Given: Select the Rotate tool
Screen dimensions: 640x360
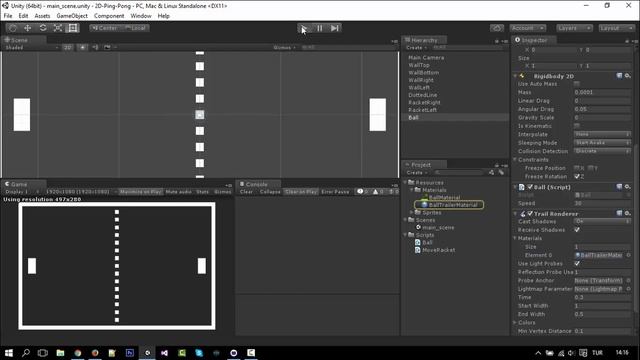Looking at the screenshot, I should [43, 28].
